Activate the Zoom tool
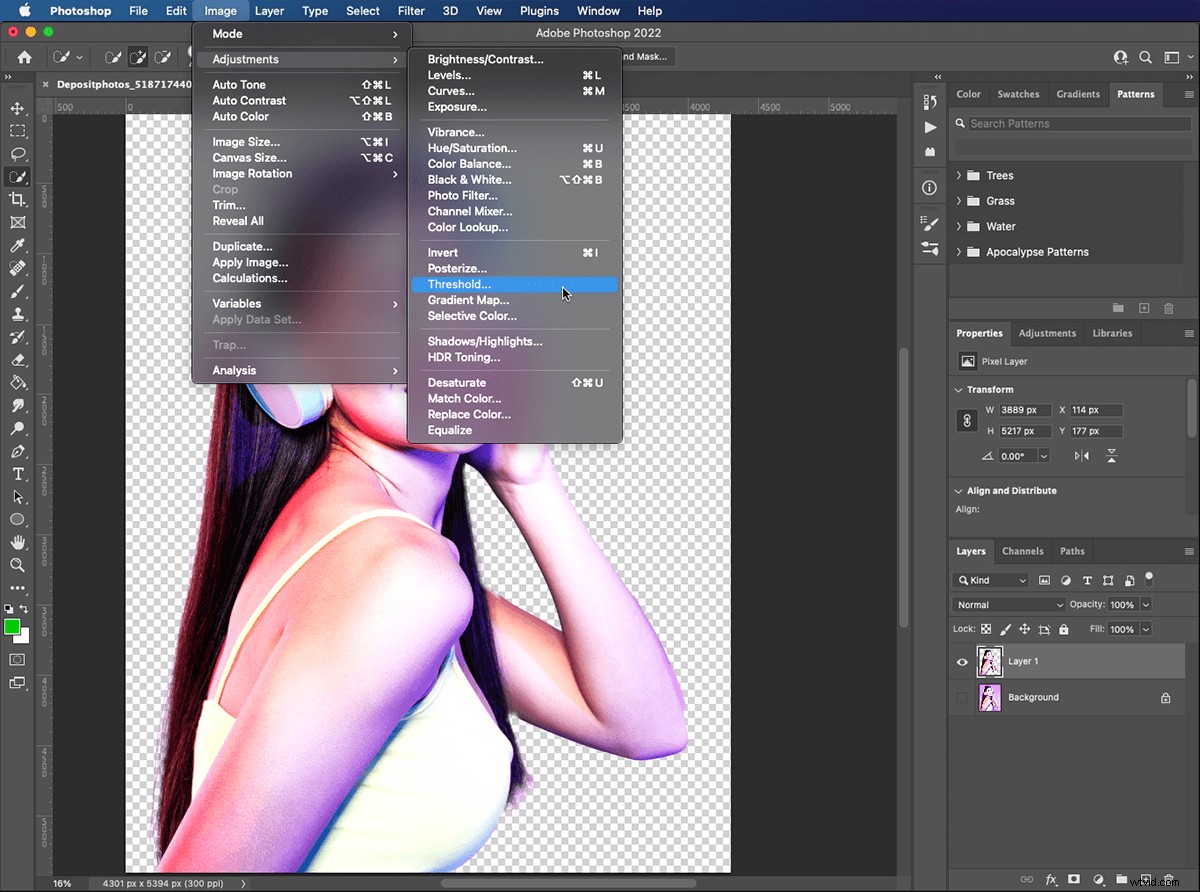 click(x=17, y=565)
